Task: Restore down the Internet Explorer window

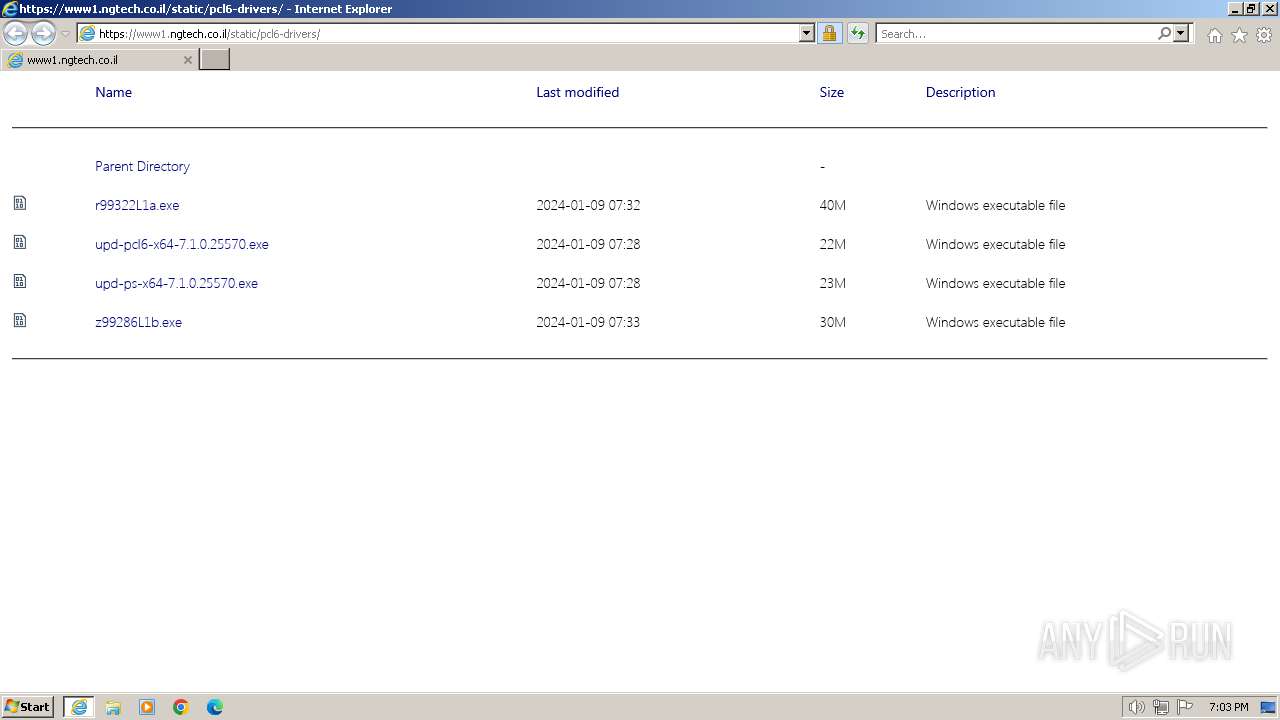Action: point(1251,9)
